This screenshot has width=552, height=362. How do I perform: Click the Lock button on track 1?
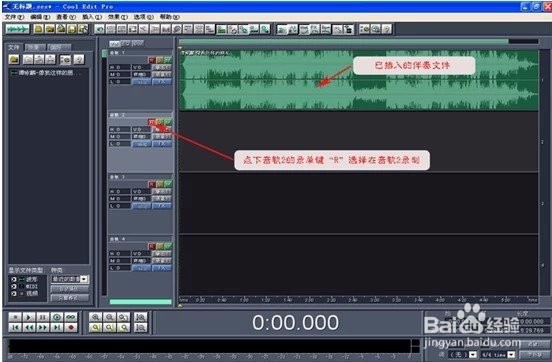(141, 82)
